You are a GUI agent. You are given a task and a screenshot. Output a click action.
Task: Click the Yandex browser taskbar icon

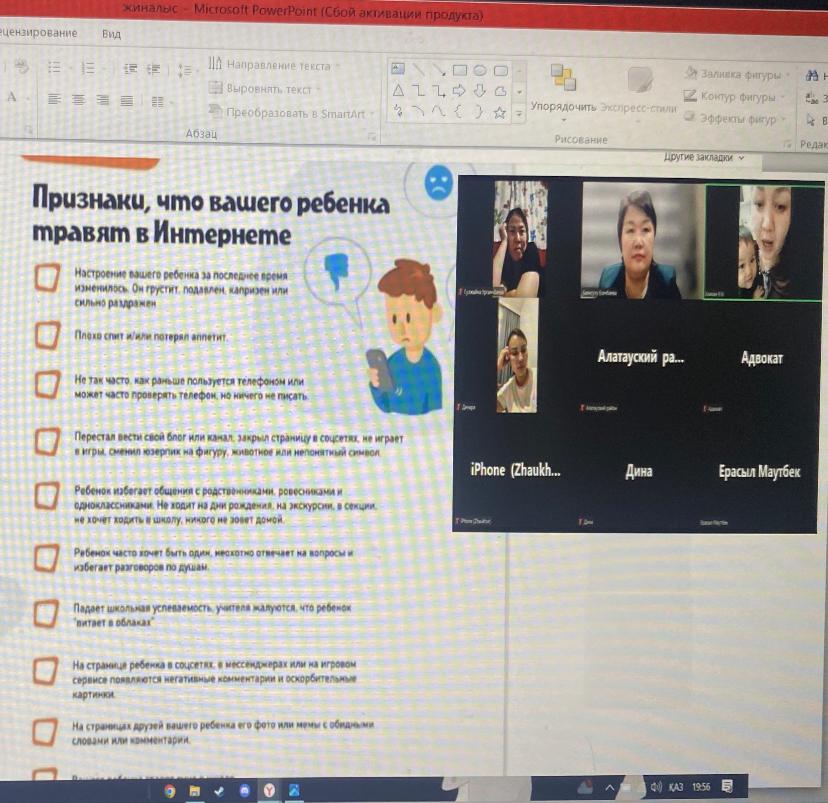(x=270, y=790)
